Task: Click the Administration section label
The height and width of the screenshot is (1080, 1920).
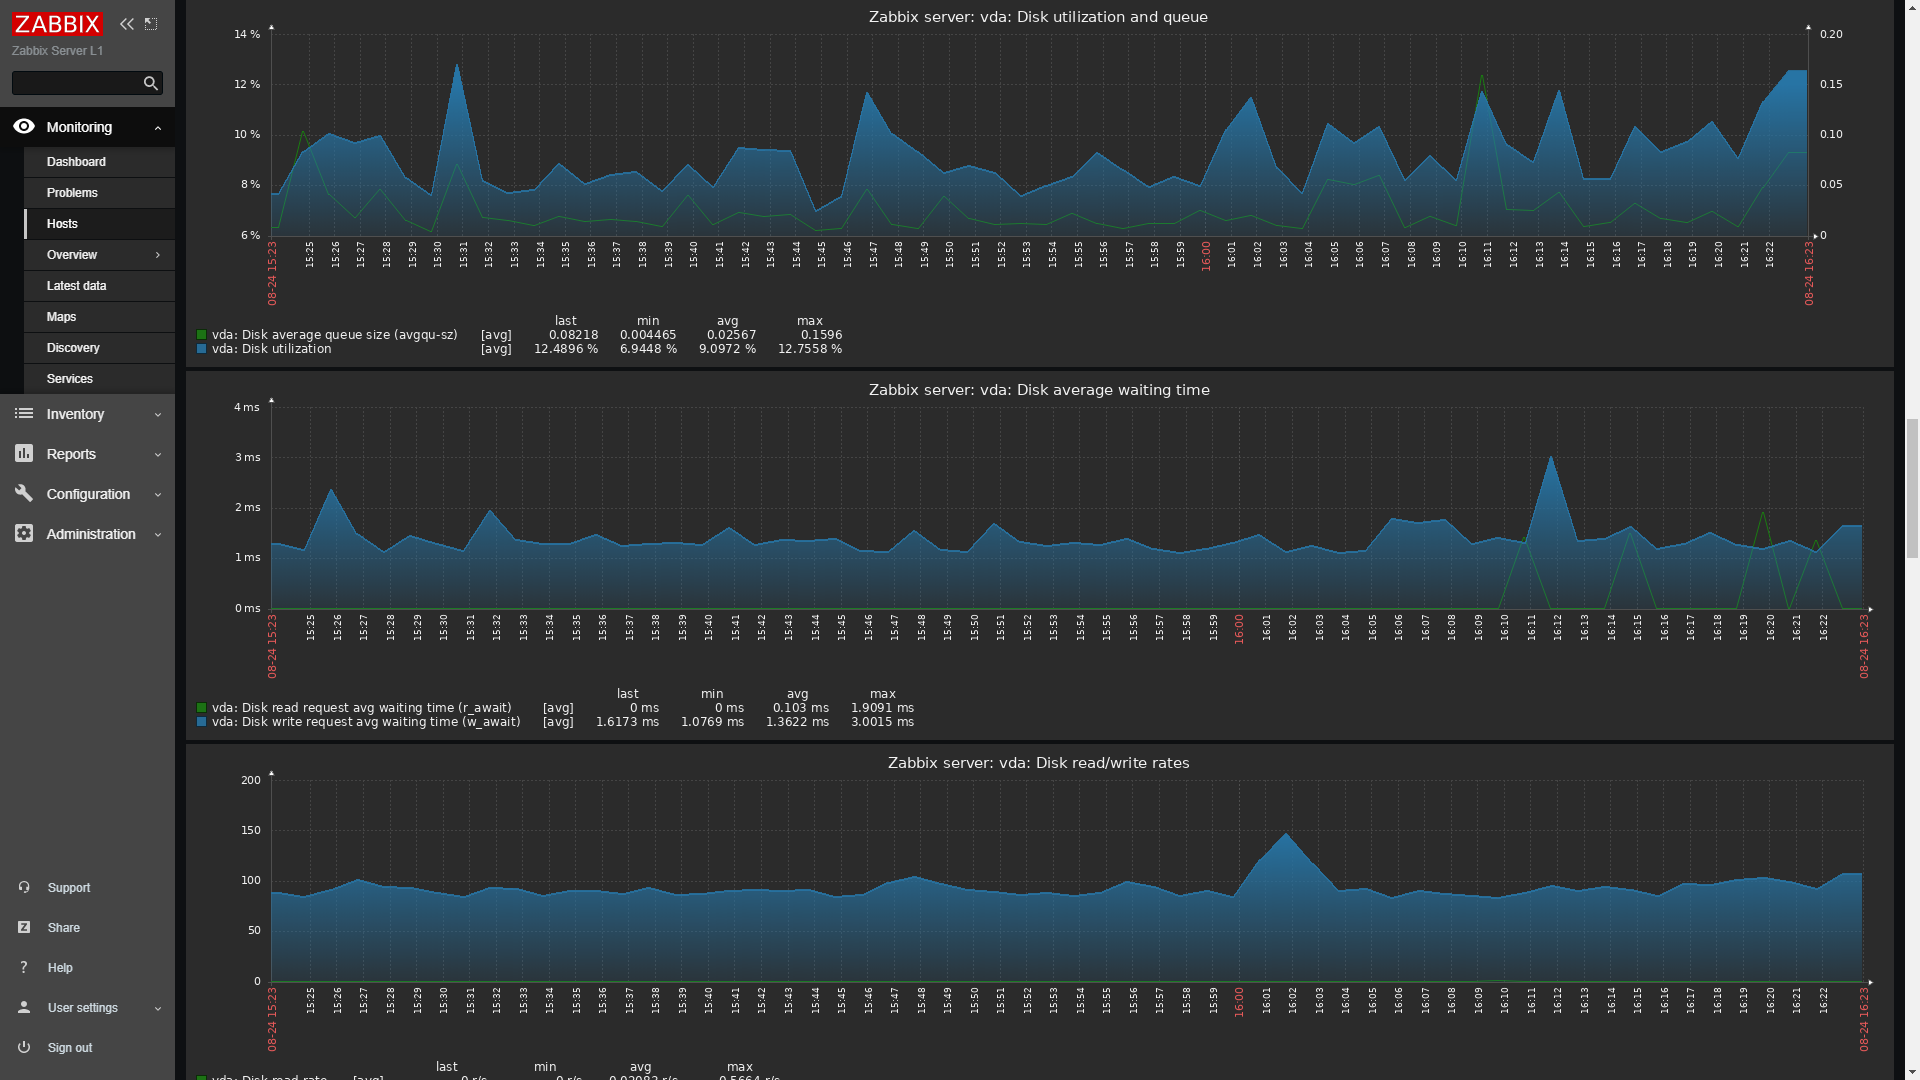Action: click(x=91, y=534)
